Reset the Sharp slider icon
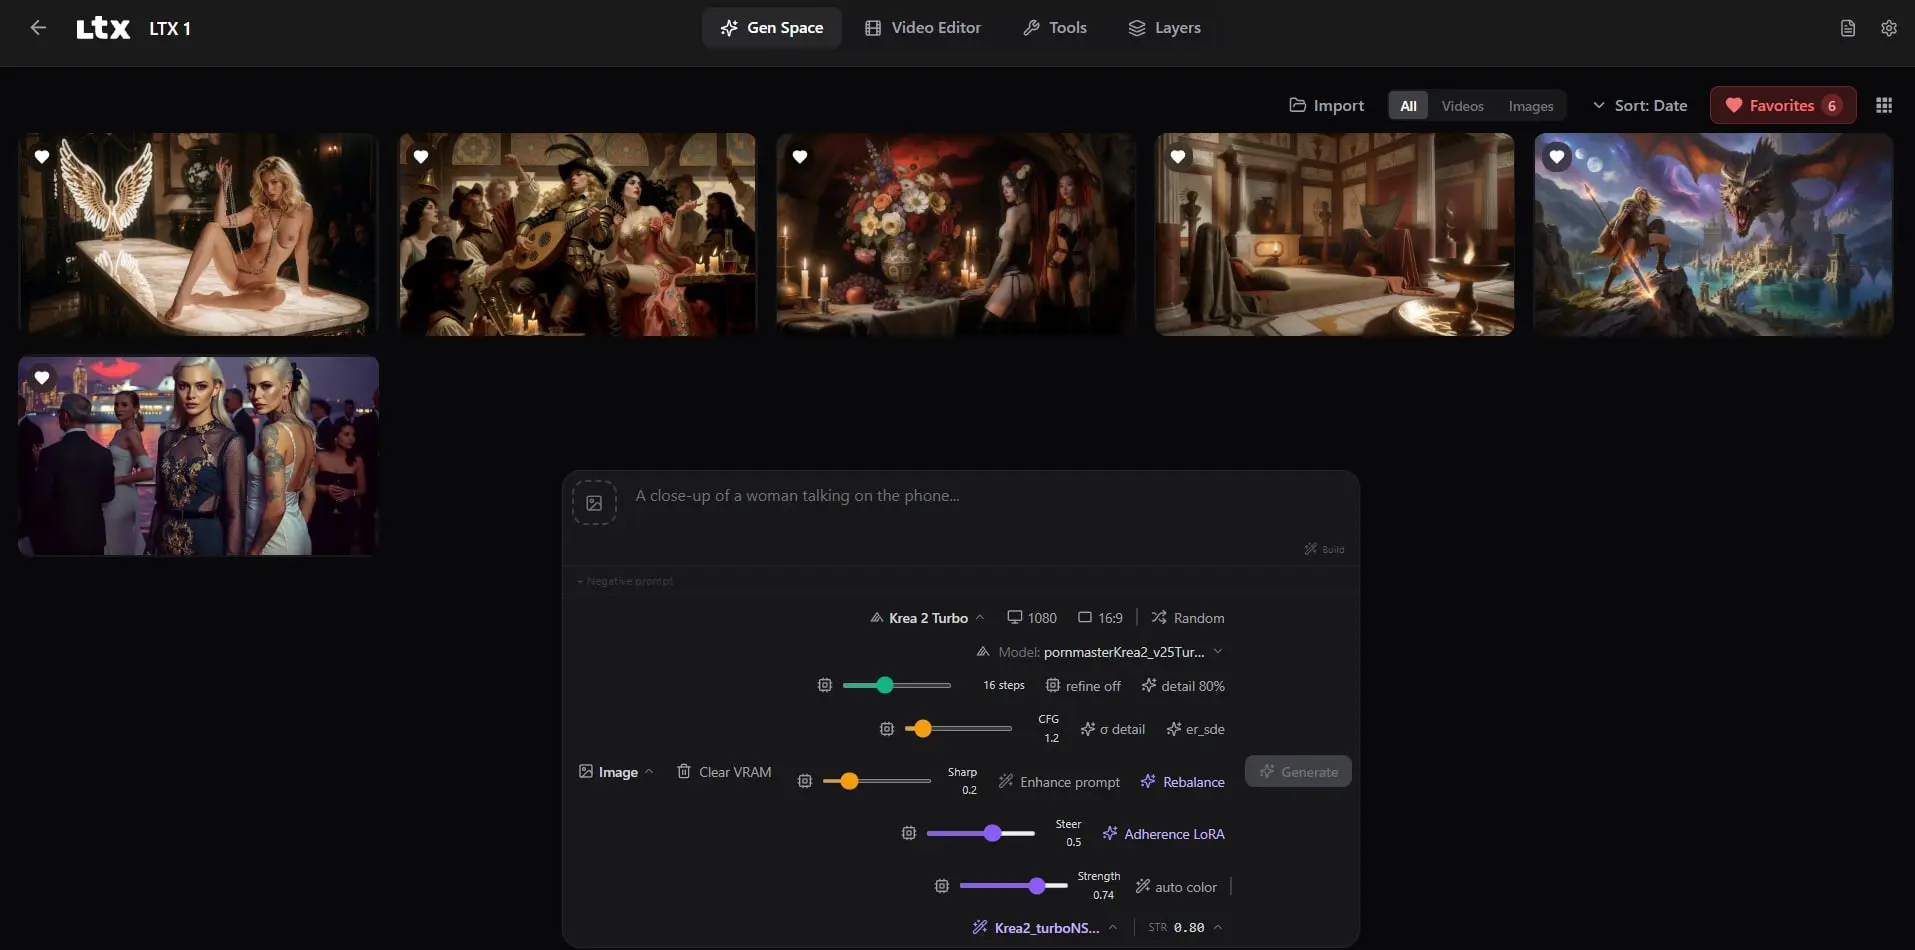The height and width of the screenshot is (950, 1915). pos(805,781)
